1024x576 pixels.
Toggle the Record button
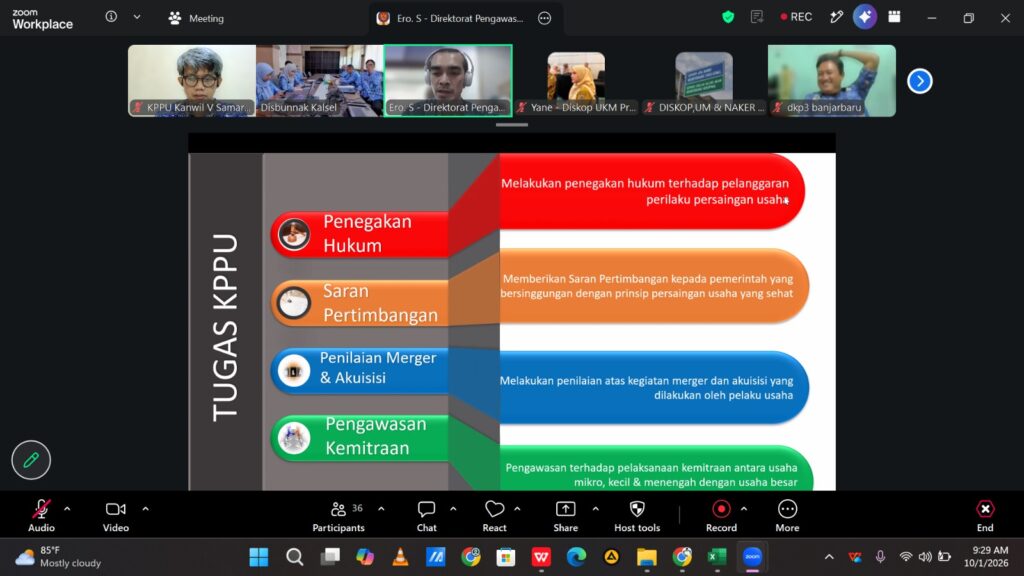pyautogui.click(x=721, y=515)
